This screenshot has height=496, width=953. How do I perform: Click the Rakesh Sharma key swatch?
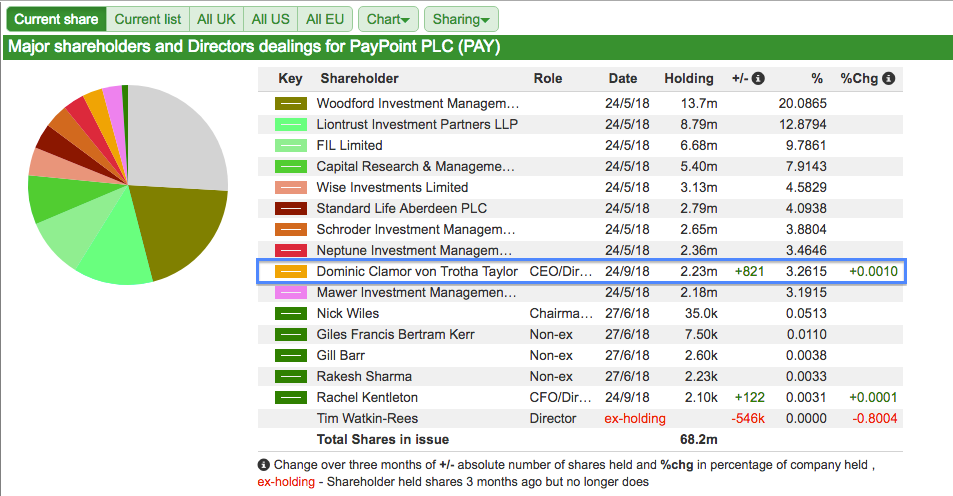point(291,377)
